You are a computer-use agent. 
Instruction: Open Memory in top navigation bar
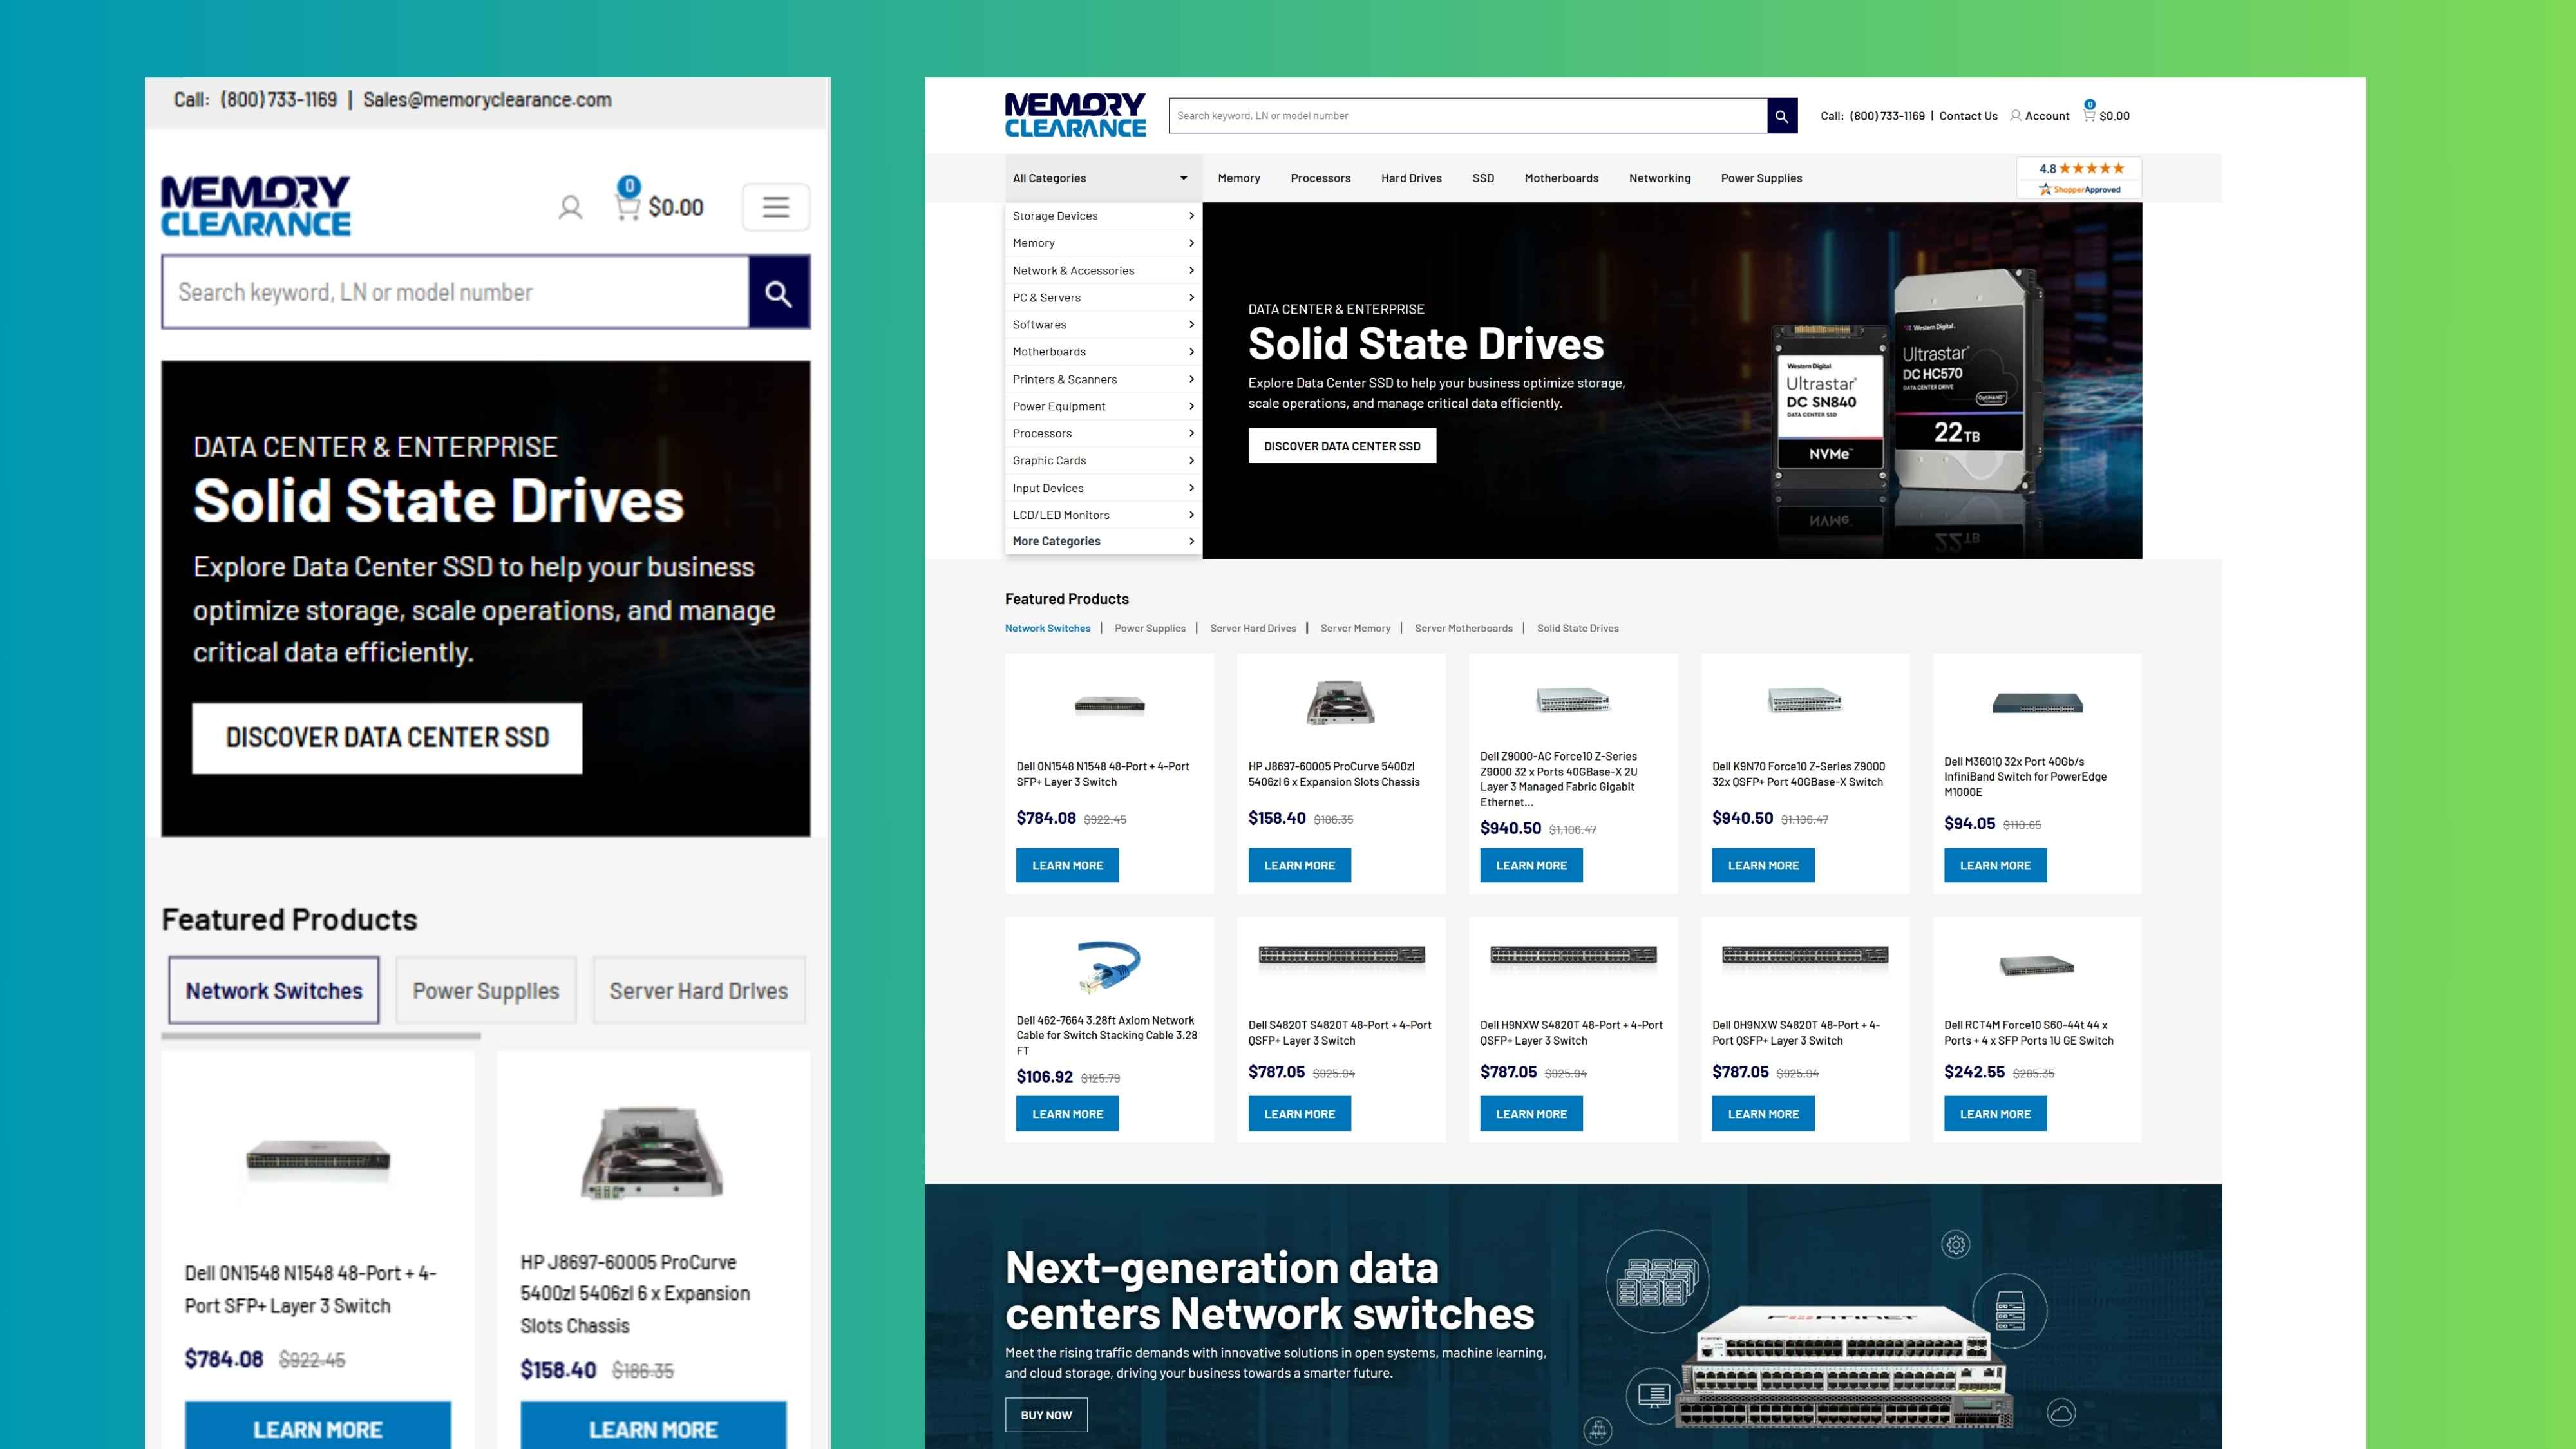tap(1238, 178)
